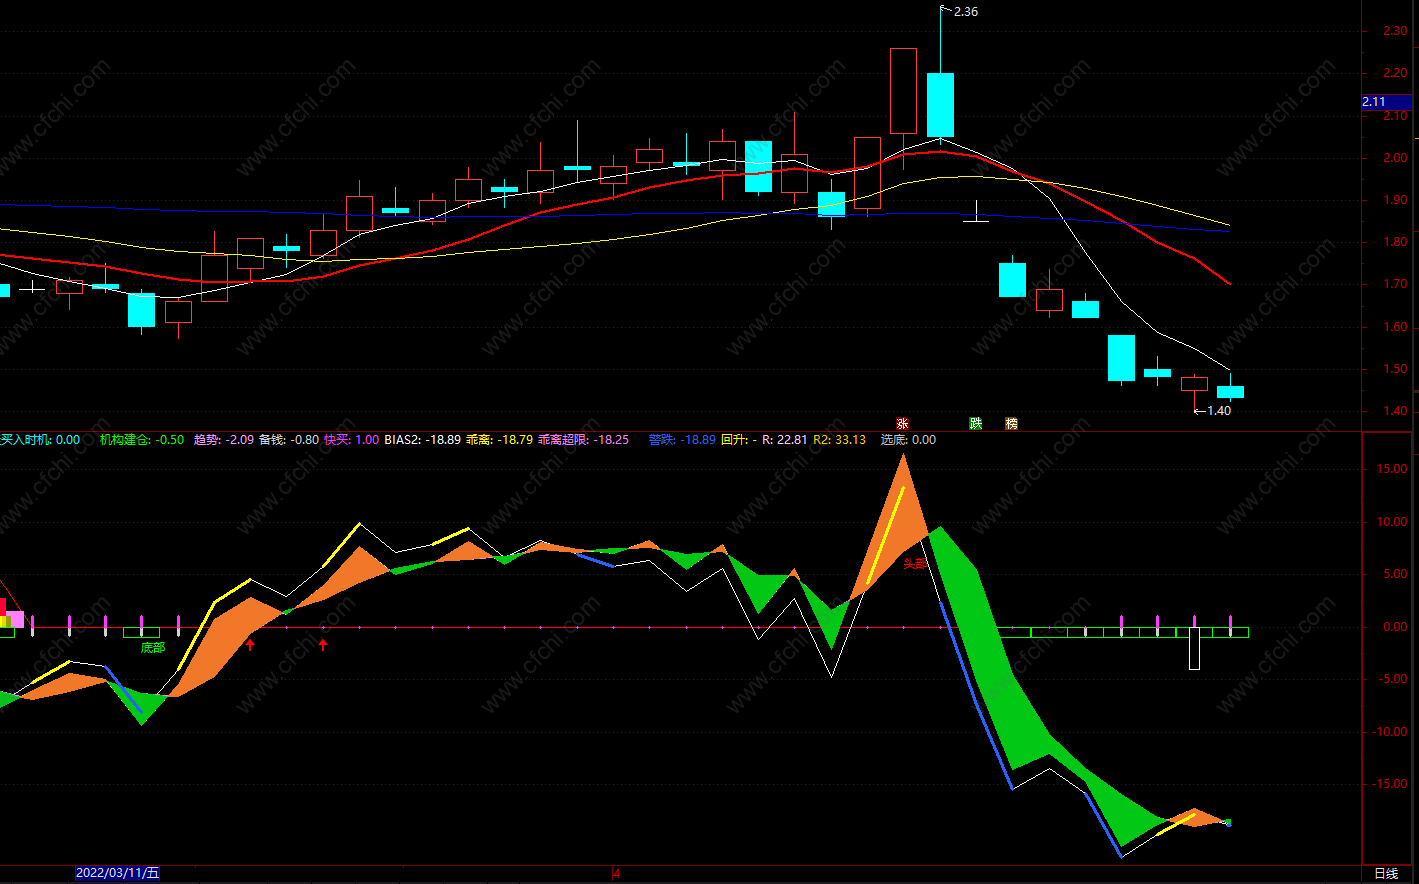Click the green 底部 signal label

(x=152, y=648)
